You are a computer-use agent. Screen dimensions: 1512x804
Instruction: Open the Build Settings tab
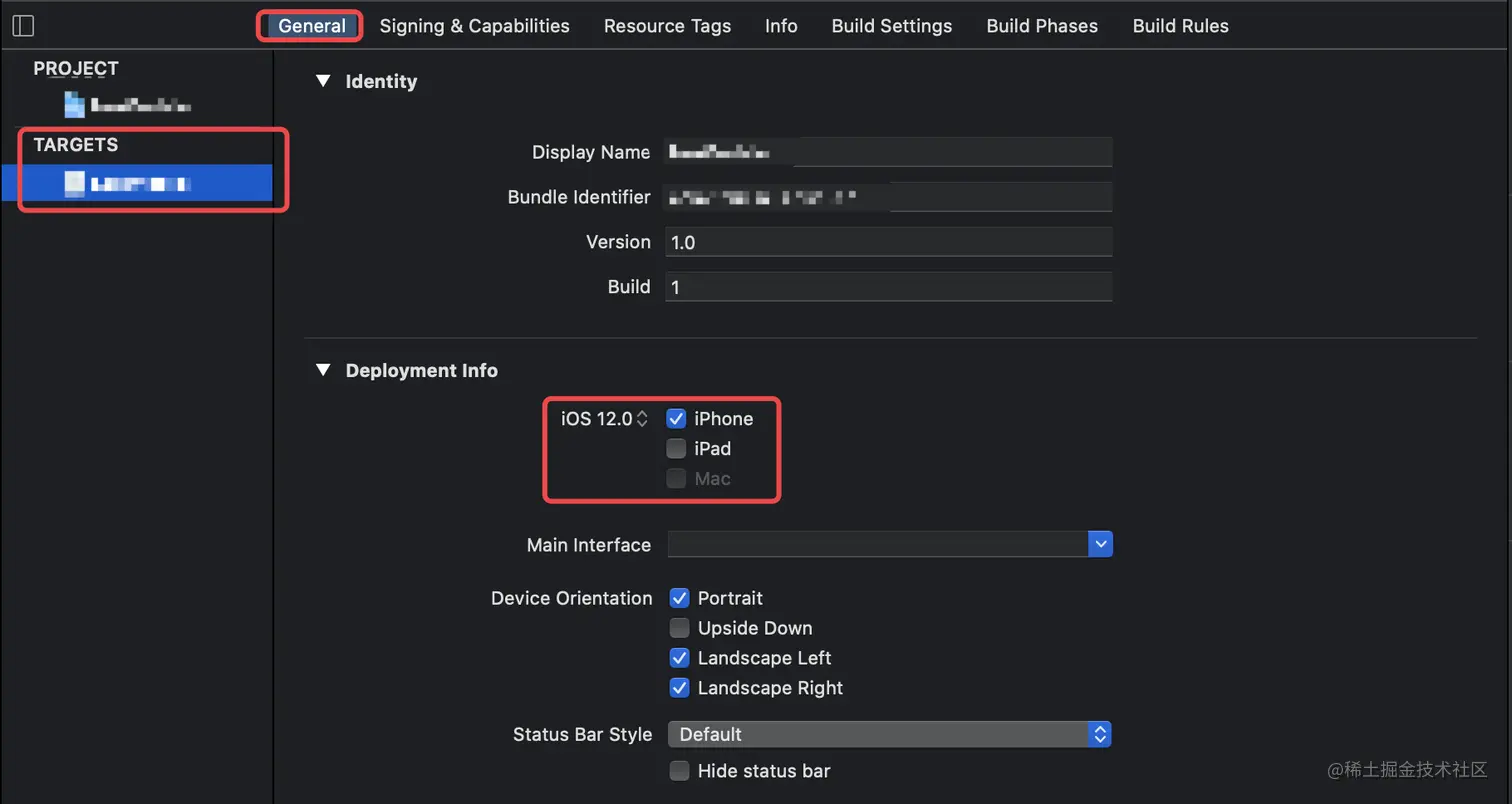tap(892, 26)
